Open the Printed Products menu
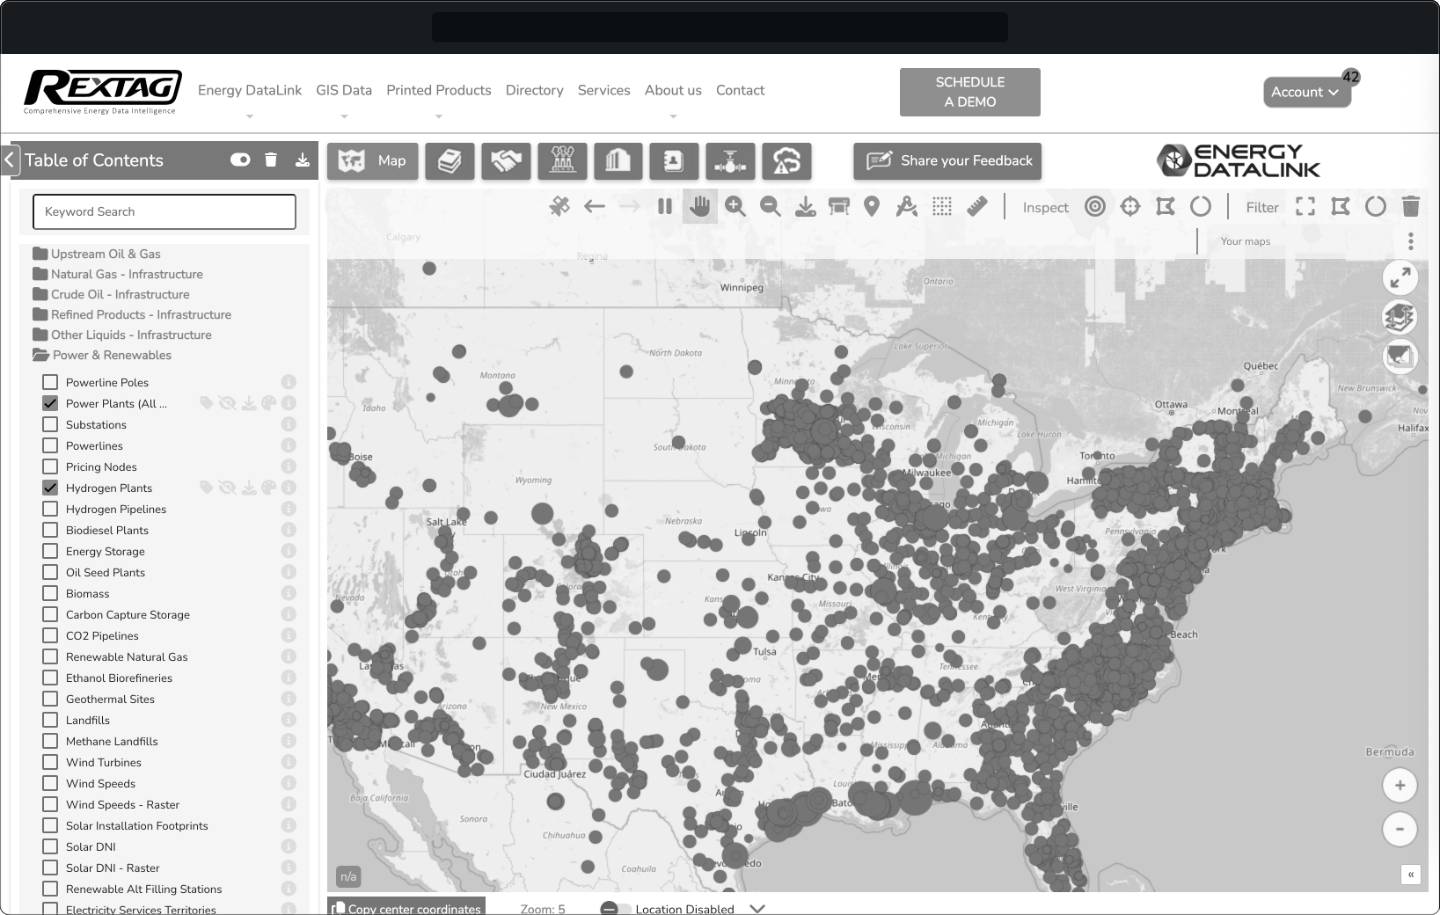Viewport: 1440px width, 915px height. click(438, 90)
